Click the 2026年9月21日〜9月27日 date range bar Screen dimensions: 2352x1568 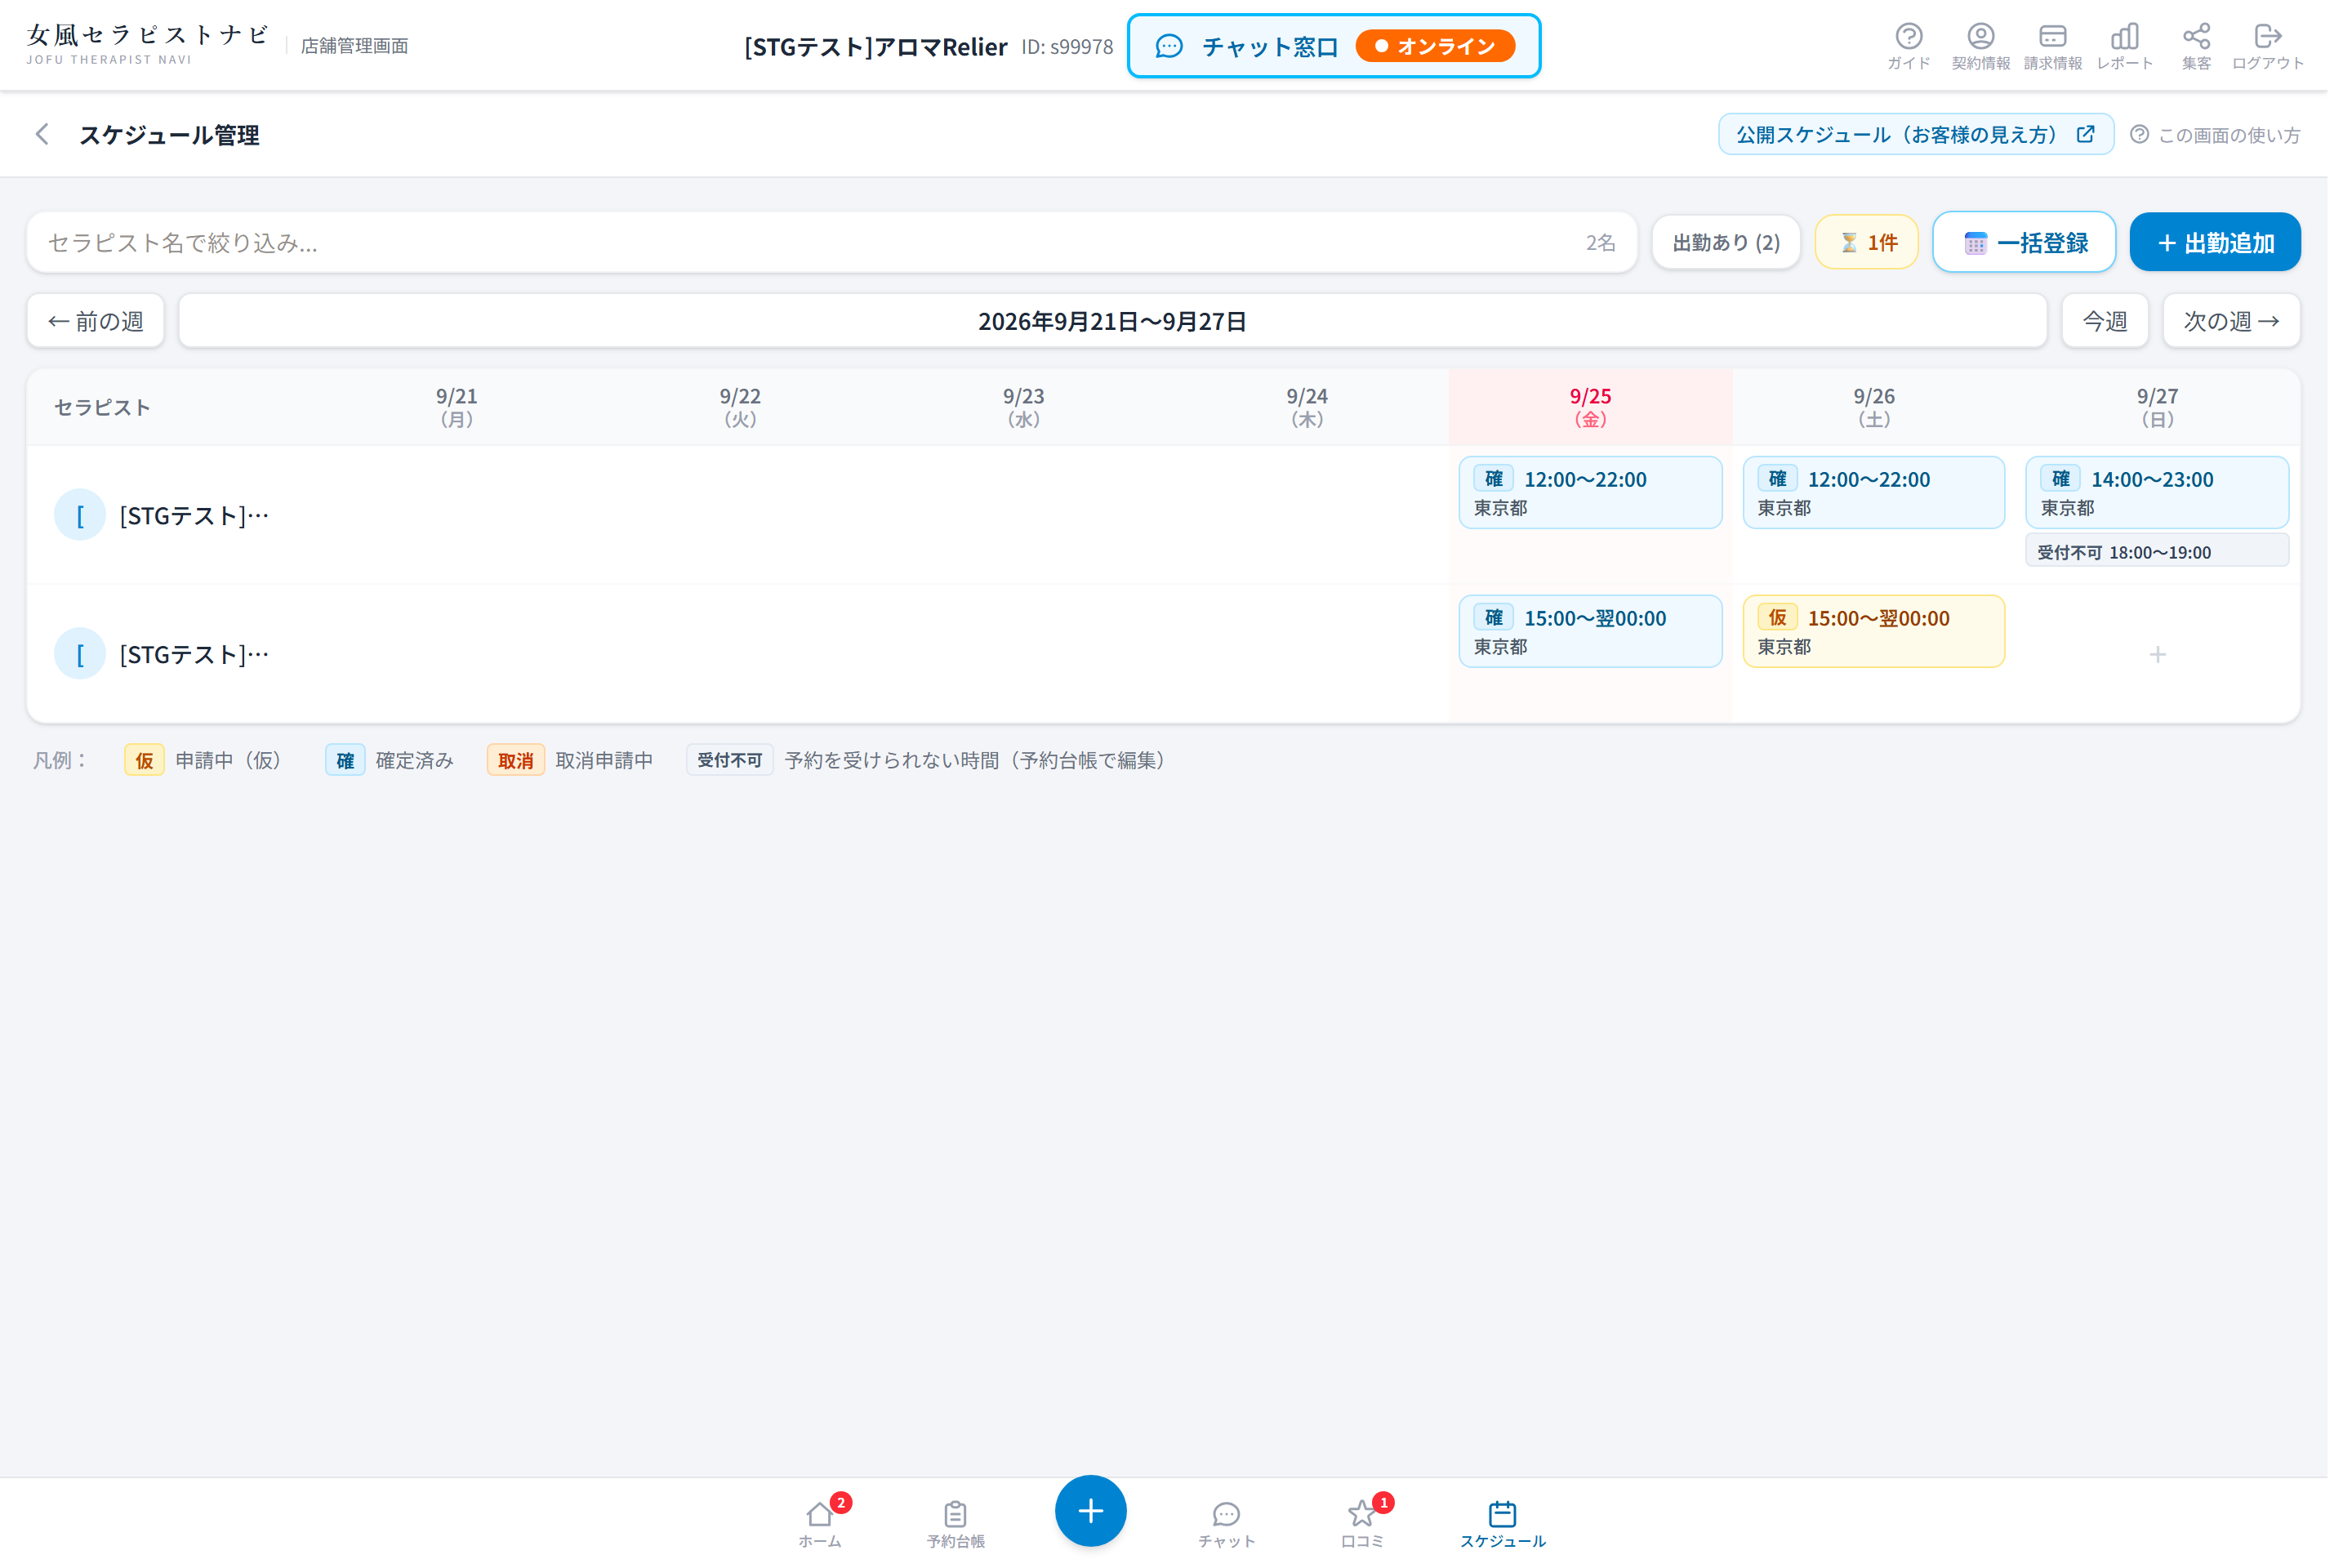(1124, 324)
